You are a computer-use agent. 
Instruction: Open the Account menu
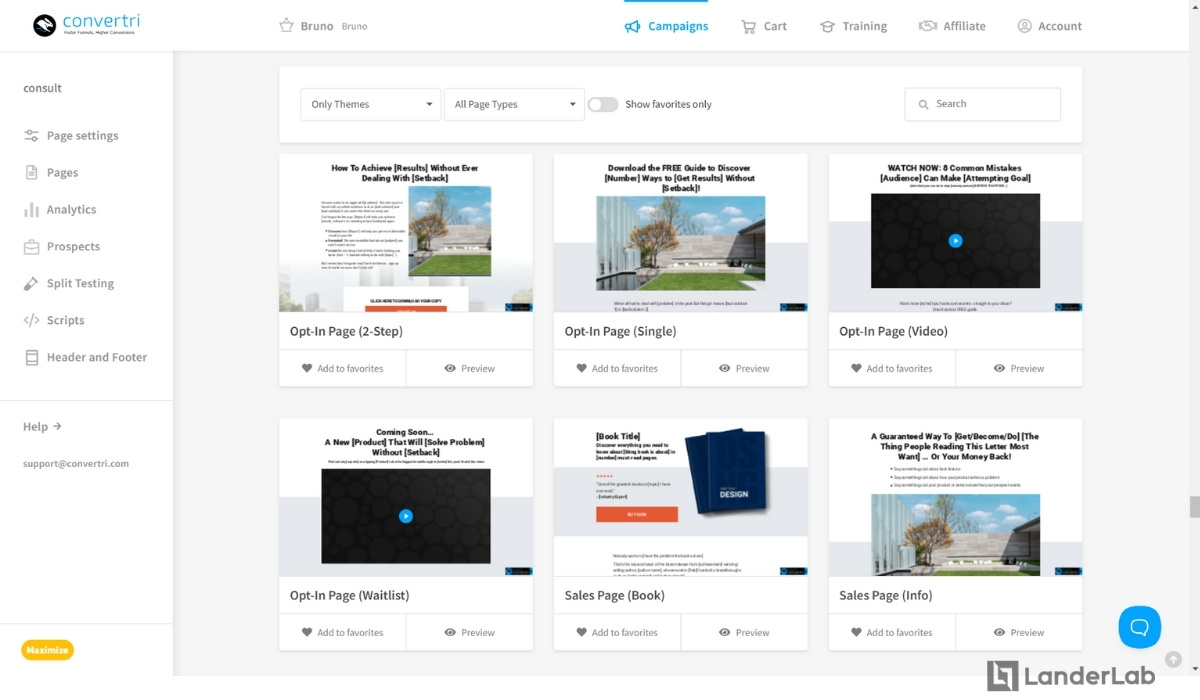pyautogui.click(x=1049, y=26)
